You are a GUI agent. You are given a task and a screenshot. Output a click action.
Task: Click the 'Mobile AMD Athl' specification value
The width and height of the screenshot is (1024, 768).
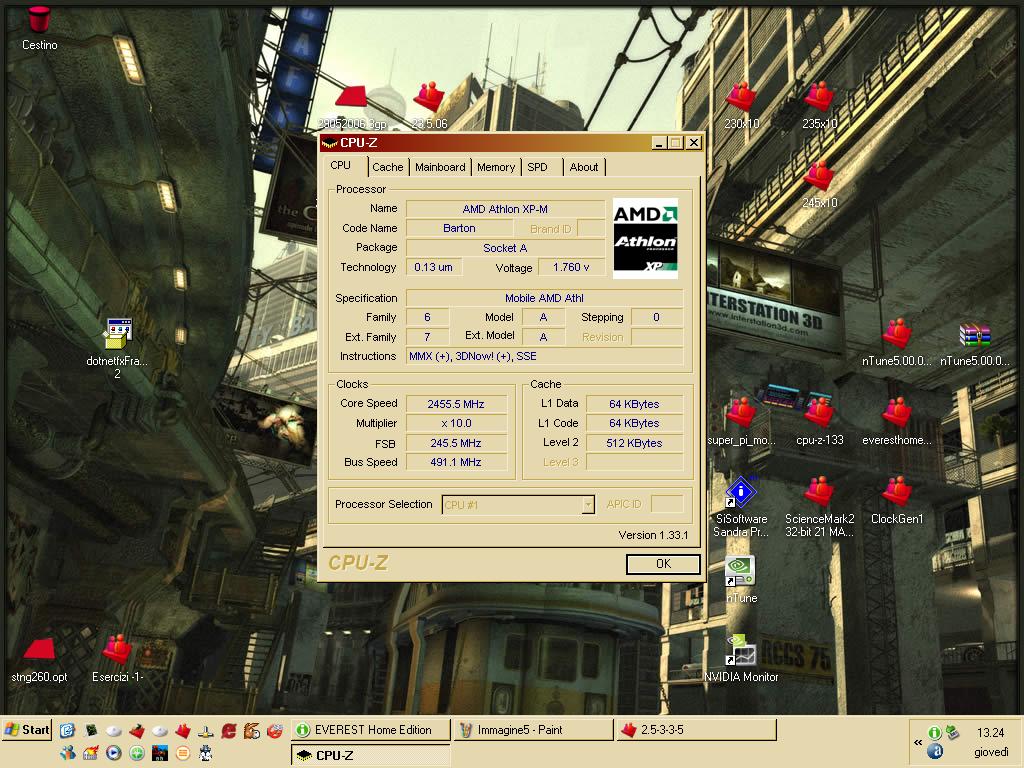coord(544,298)
